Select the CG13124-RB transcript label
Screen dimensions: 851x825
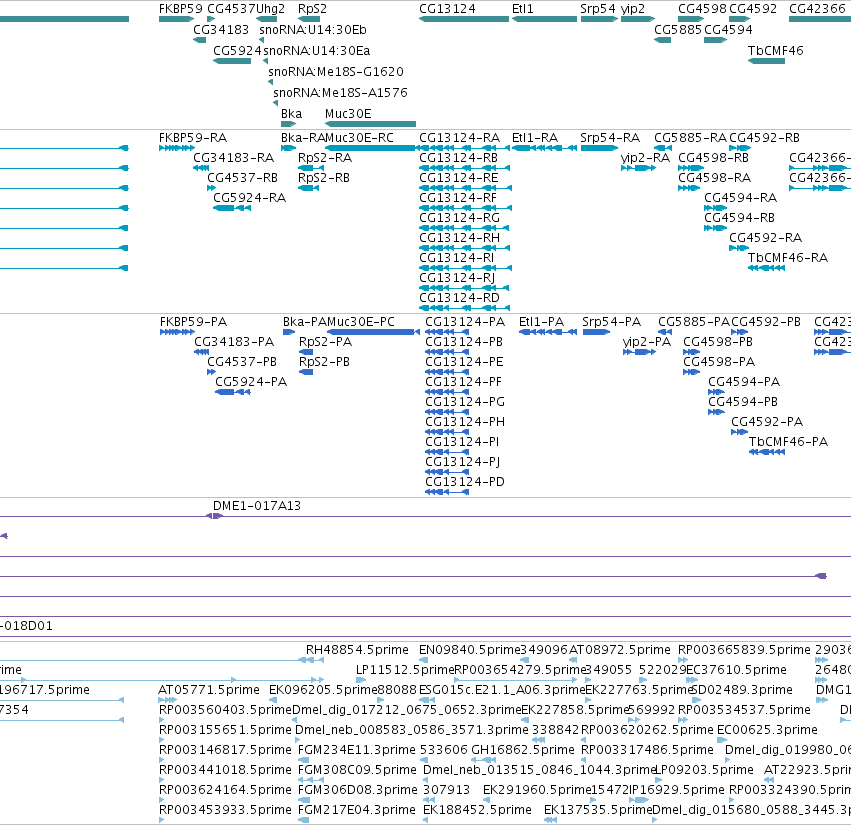(459, 158)
